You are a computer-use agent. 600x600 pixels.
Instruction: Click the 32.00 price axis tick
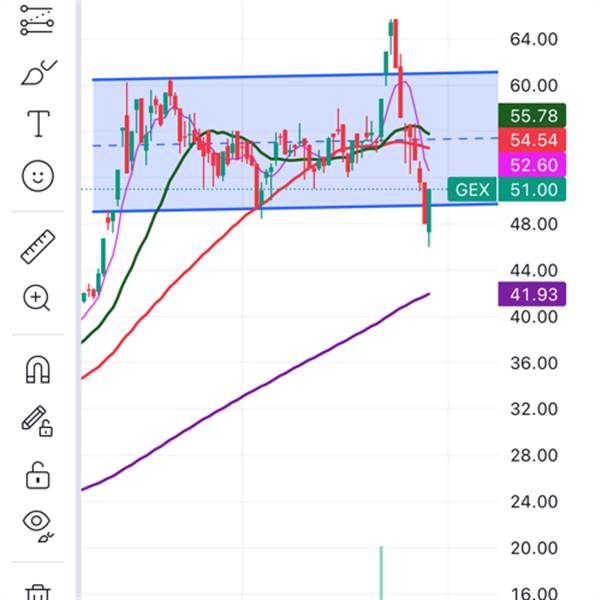533,409
